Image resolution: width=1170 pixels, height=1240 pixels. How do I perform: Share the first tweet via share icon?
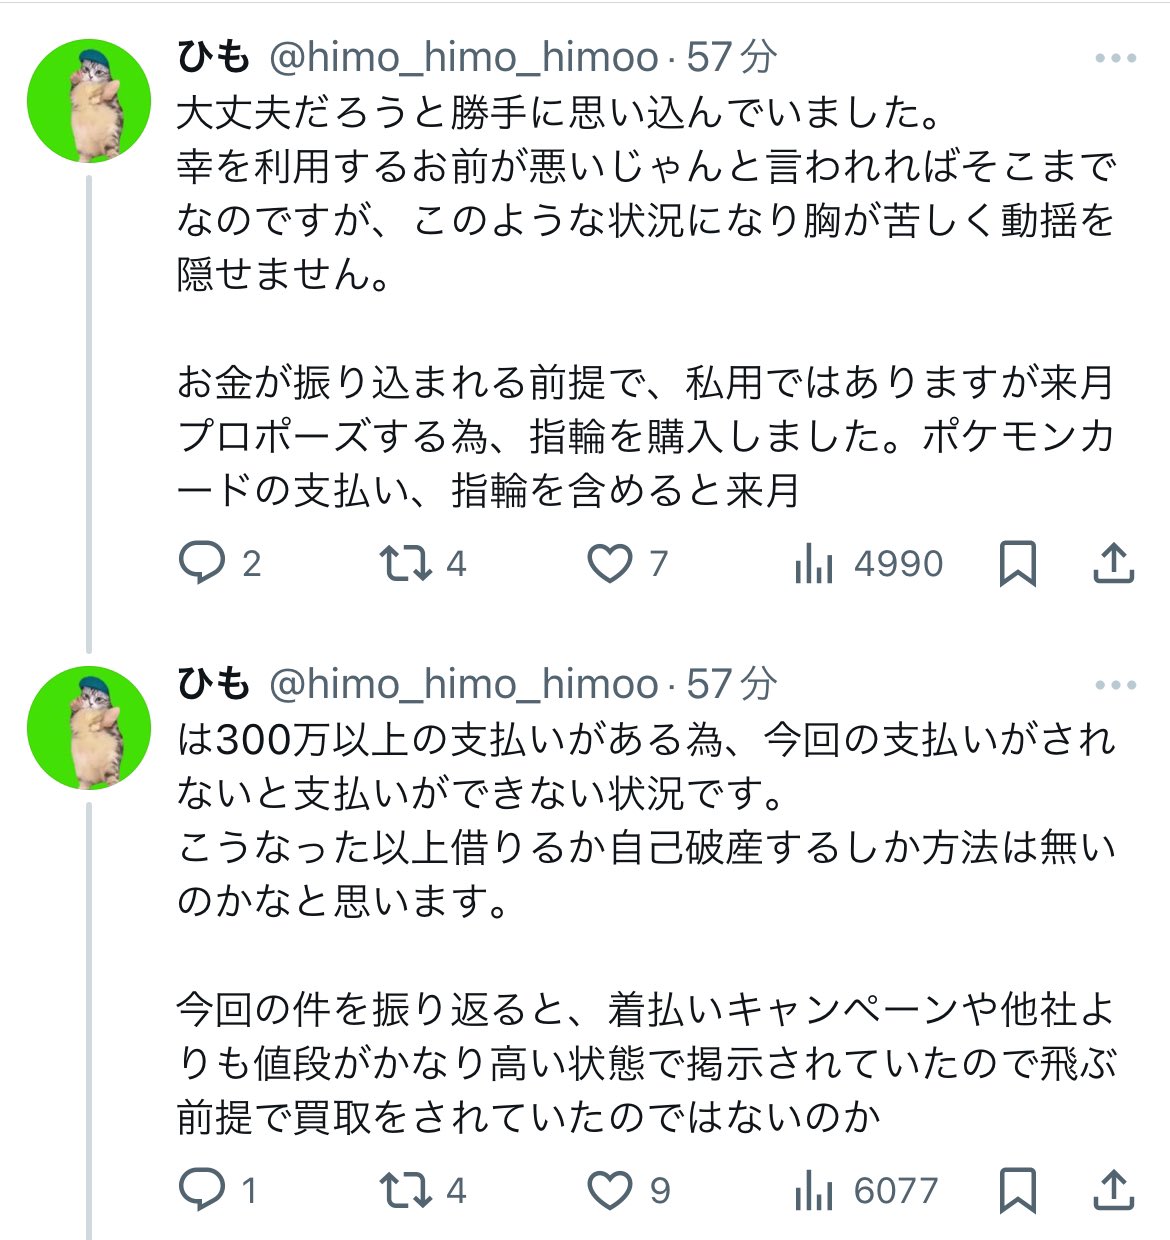tap(1112, 564)
